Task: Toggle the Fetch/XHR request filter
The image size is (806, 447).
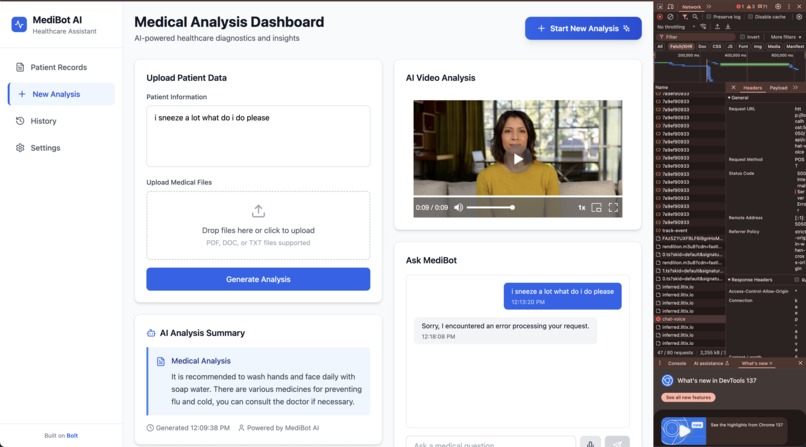Action: point(681,46)
